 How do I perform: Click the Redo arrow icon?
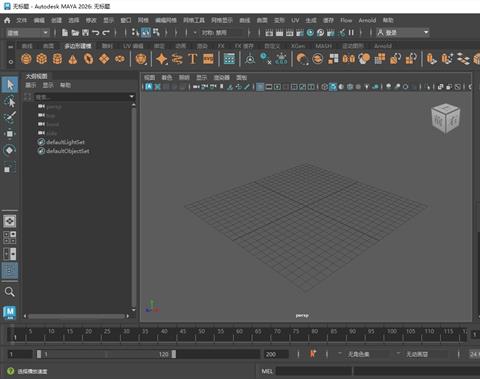click(106, 33)
